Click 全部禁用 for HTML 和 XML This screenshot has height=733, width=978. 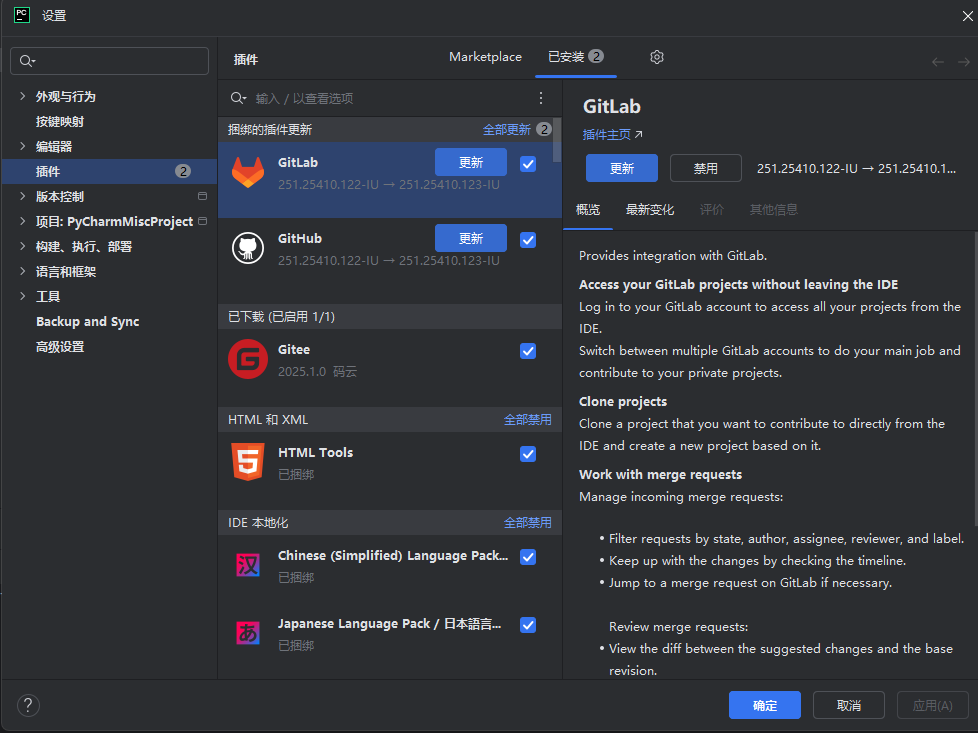528,420
